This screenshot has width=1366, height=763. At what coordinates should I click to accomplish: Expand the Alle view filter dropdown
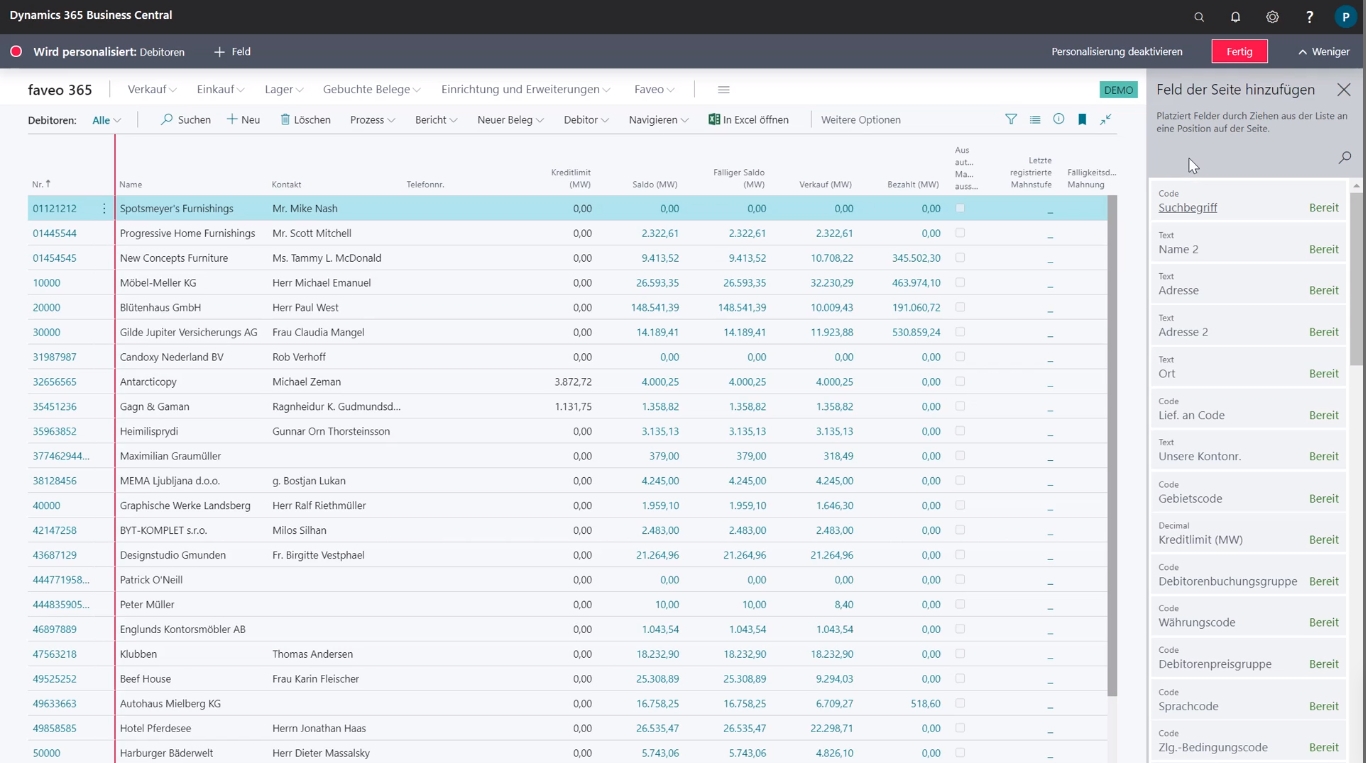click(106, 120)
